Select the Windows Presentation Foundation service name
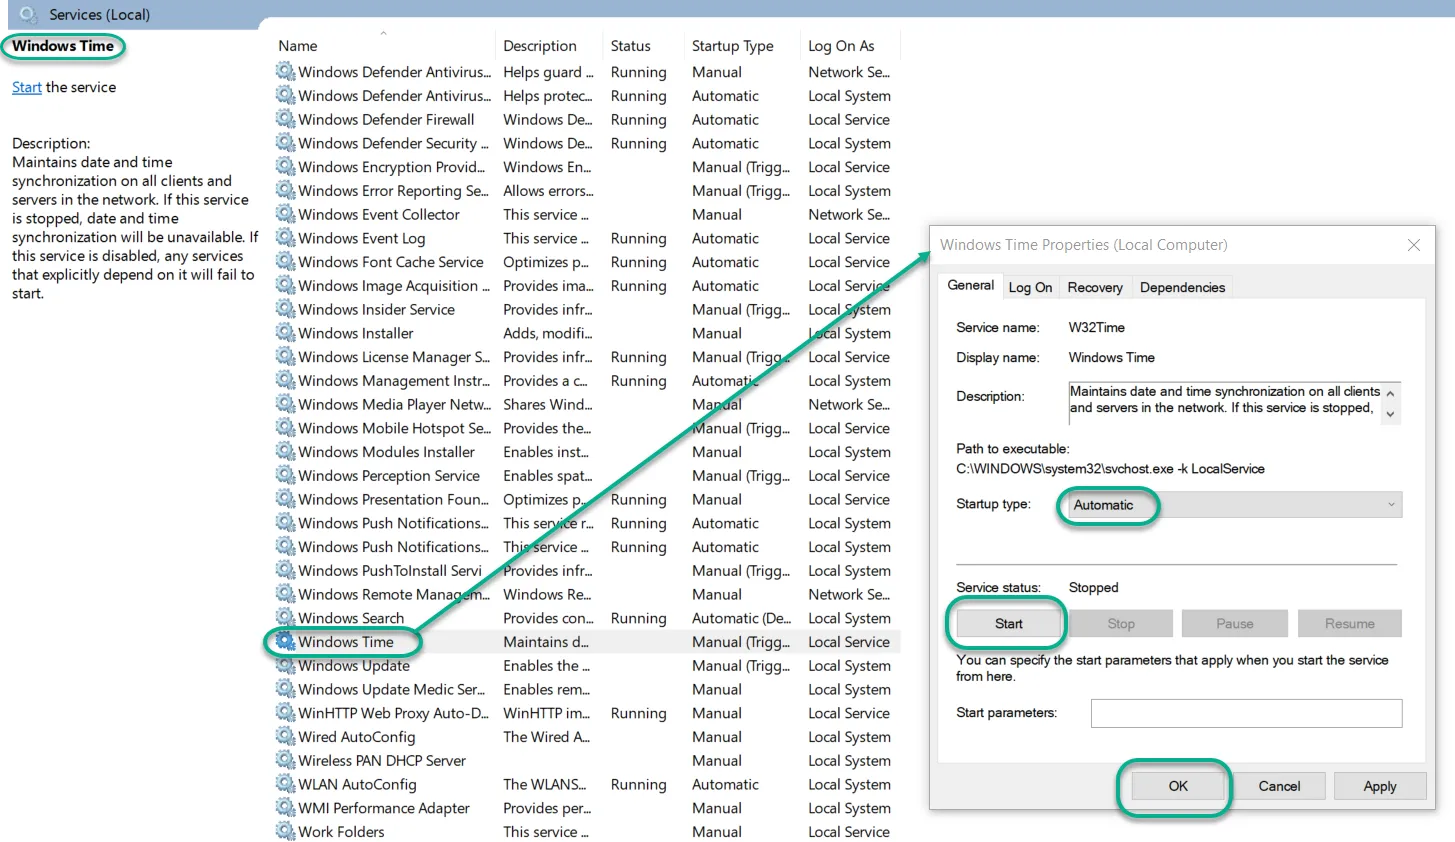Image resolution: width=1455 pixels, height=842 pixels. 393,499
